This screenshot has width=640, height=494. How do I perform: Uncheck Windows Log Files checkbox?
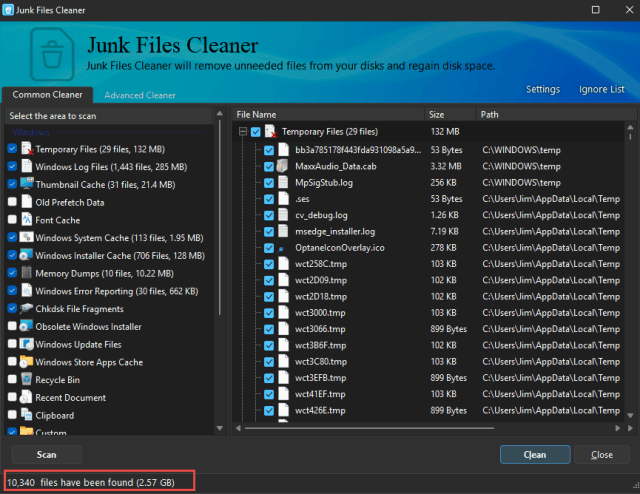coord(12,166)
